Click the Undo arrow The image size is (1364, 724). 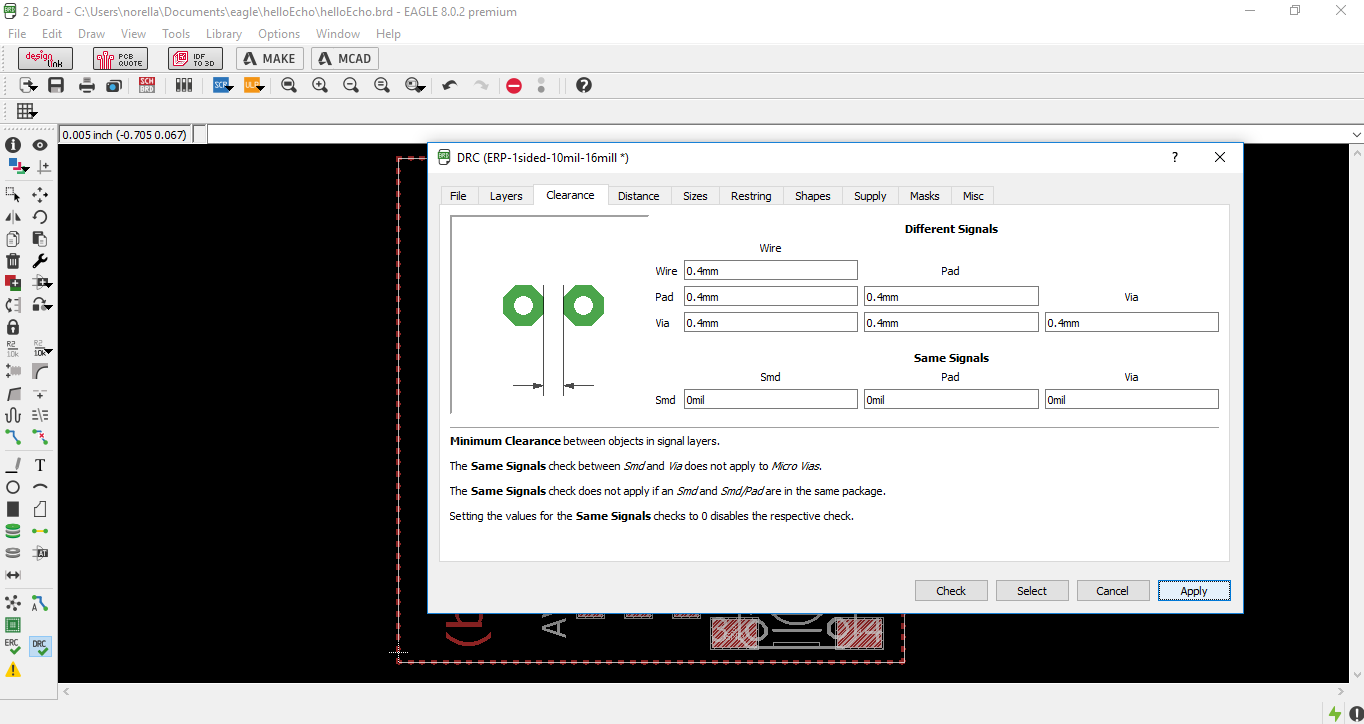pyautogui.click(x=450, y=85)
